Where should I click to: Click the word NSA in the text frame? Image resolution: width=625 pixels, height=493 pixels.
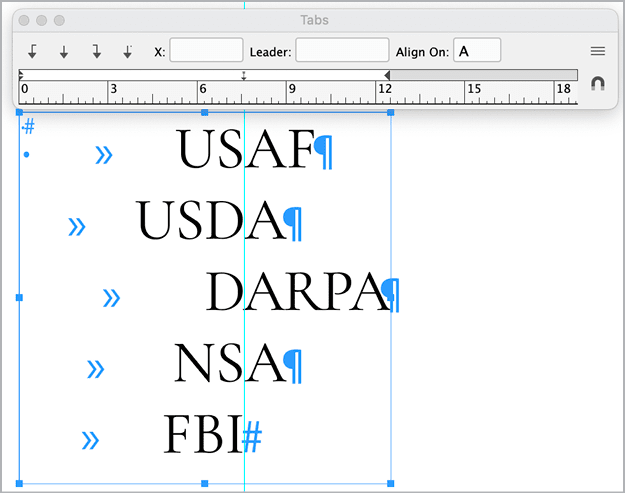pos(230,363)
